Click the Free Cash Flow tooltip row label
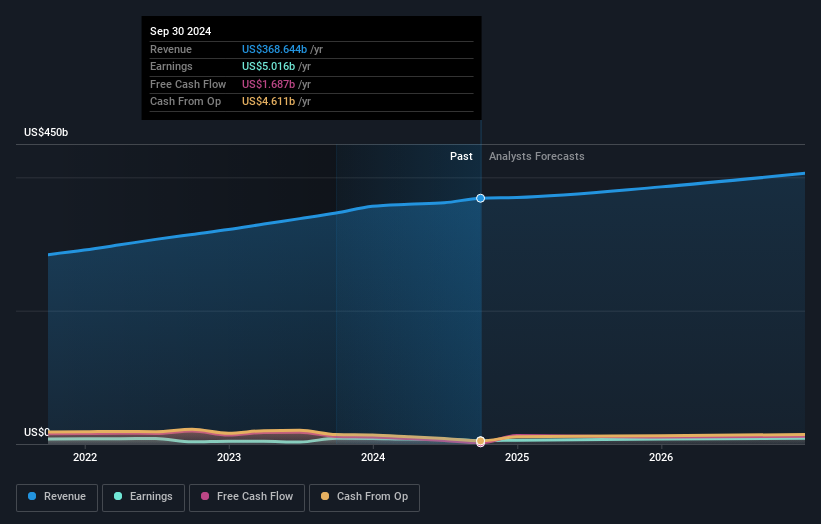821x524 pixels. tap(188, 84)
